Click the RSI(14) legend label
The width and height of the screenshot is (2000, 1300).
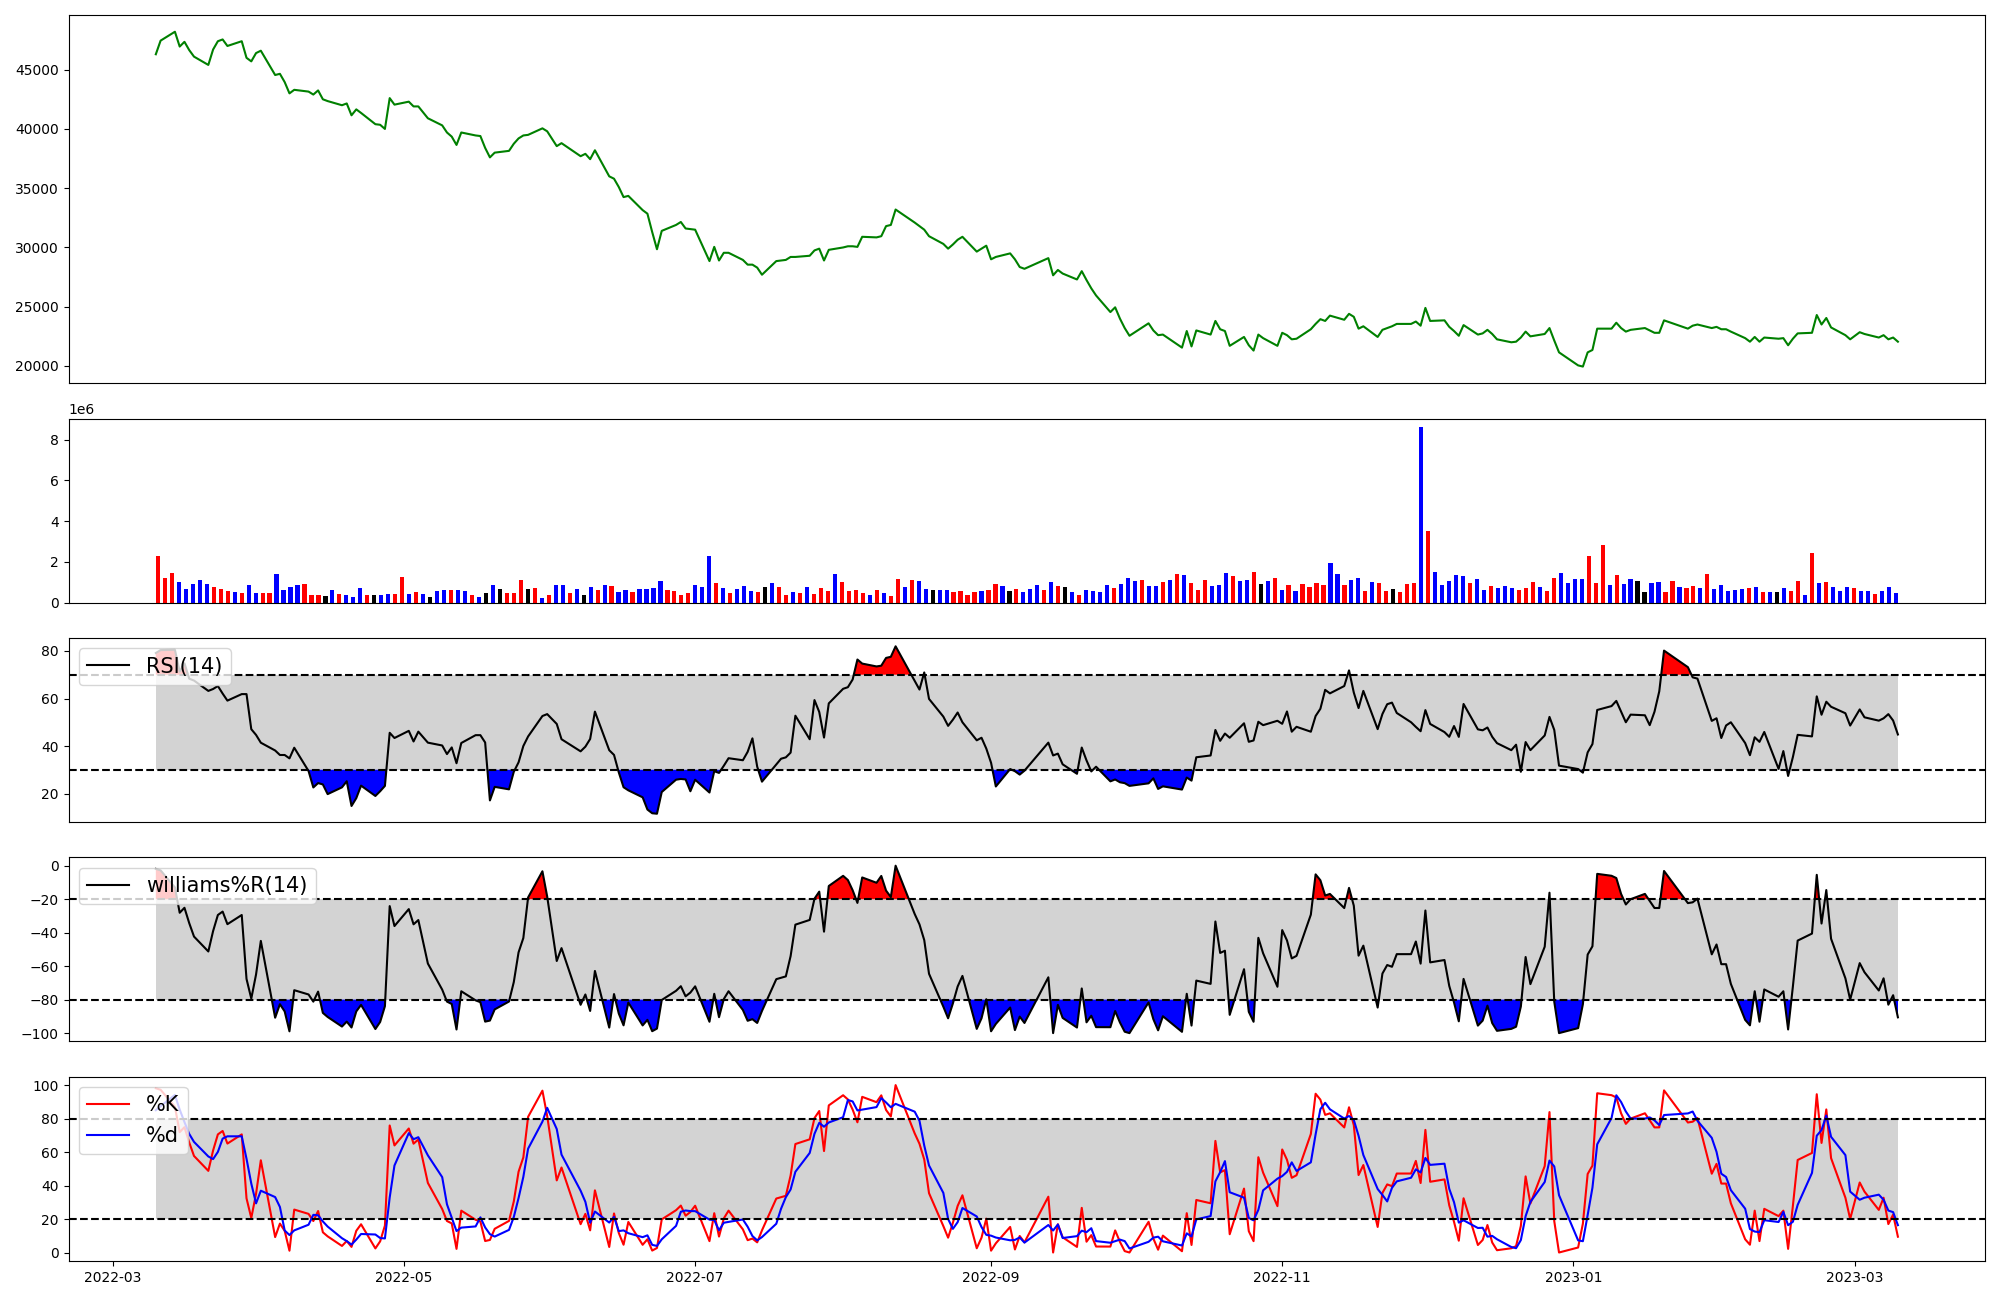coord(184,666)
